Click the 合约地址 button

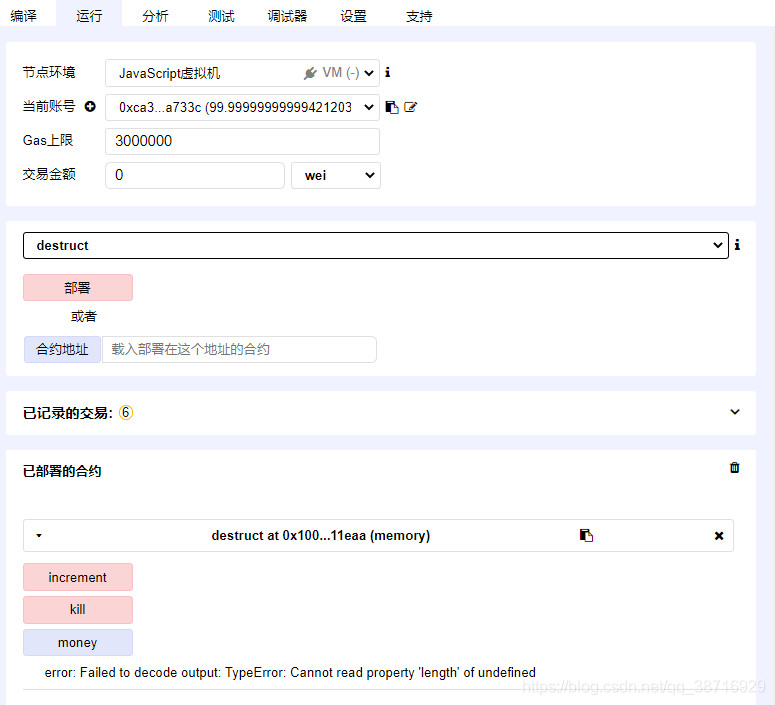click(62, 350)
